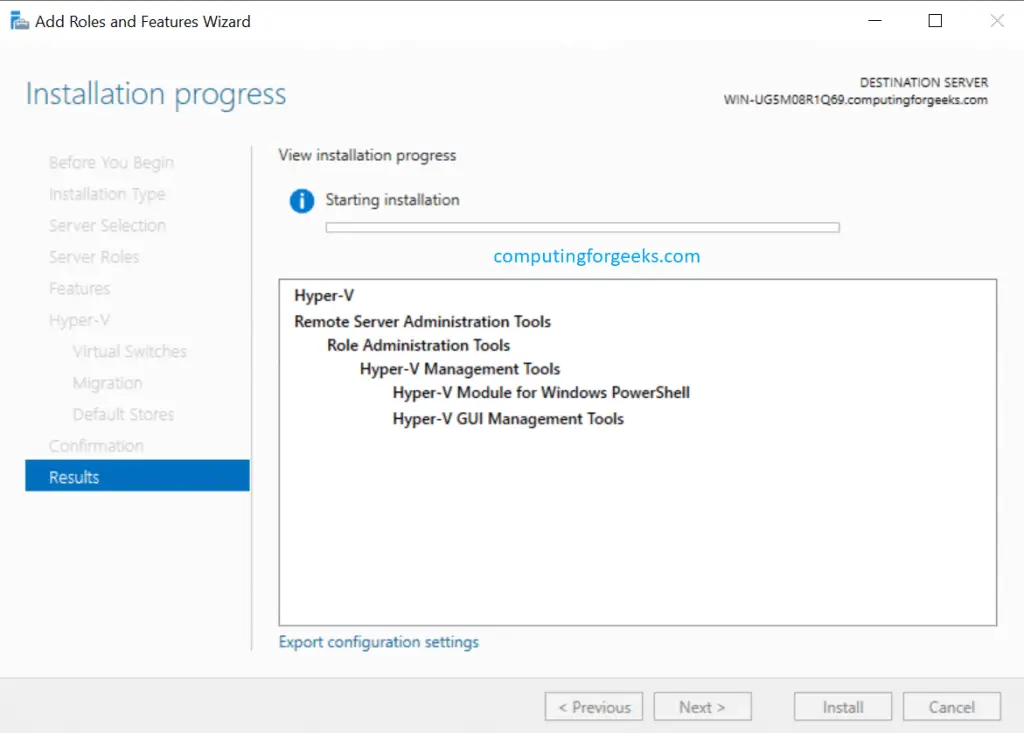Screen dimensions: 1024x733
Task: Click the Install button
Action: 842,707
